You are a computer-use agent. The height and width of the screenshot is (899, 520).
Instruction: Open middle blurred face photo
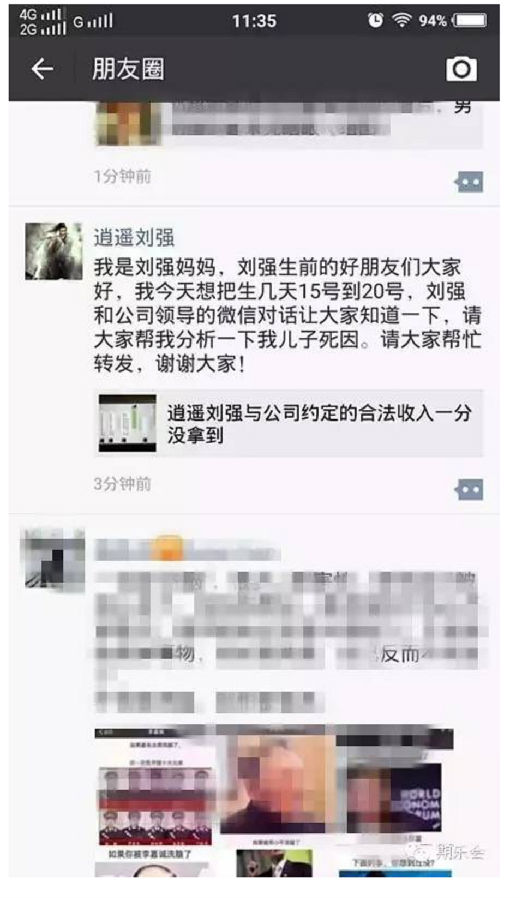point(276,784)
